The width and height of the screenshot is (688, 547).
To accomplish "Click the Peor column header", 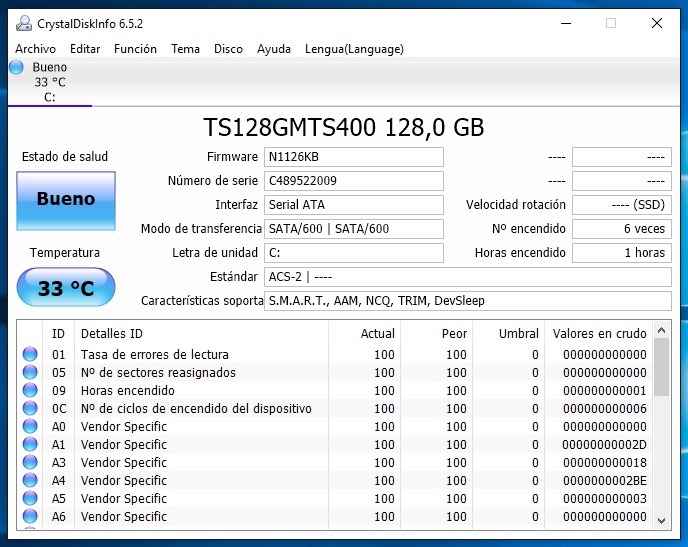I will click(x=436, y=334).
